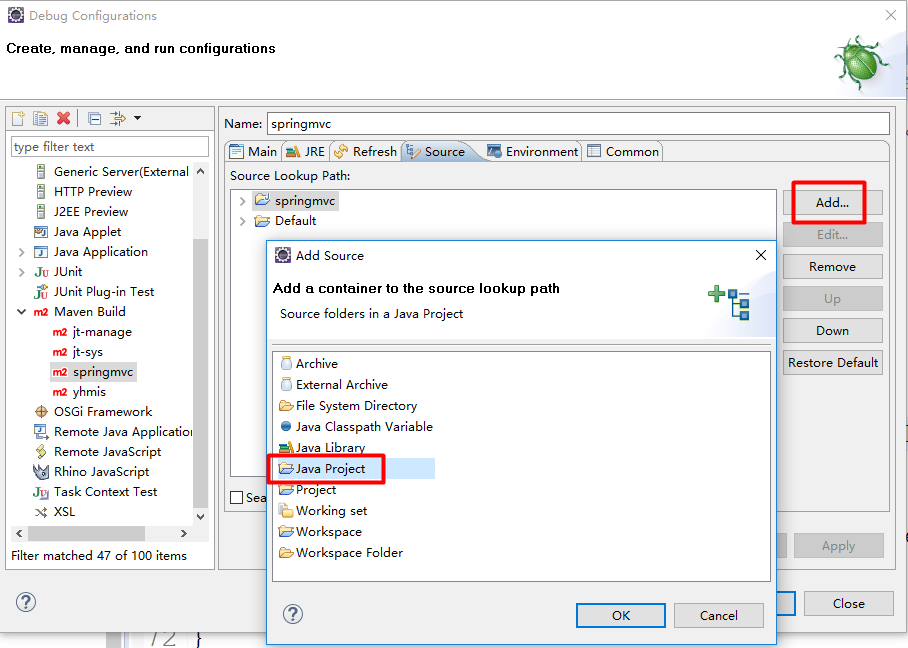Switch to the Refresh tab
Image resolution: width=908 pixels, height=648 pixels.
365,152
